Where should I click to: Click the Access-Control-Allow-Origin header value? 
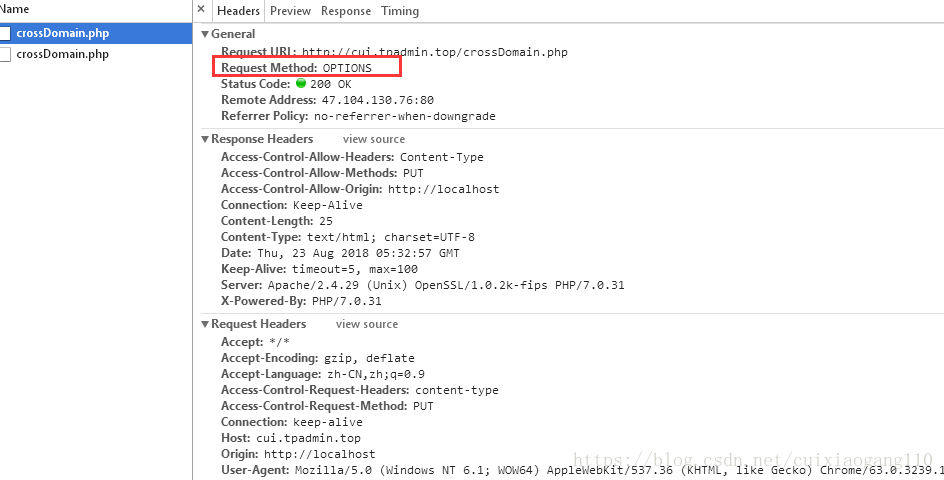click(444, 189)
